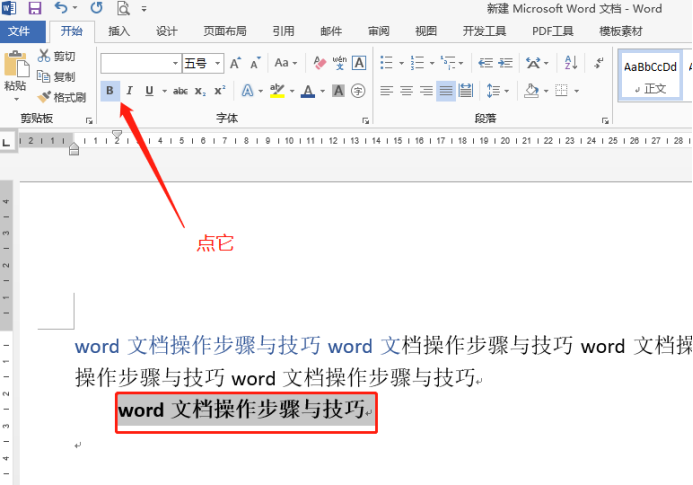Switch to the 开发工具 tab

coord(484,31)
